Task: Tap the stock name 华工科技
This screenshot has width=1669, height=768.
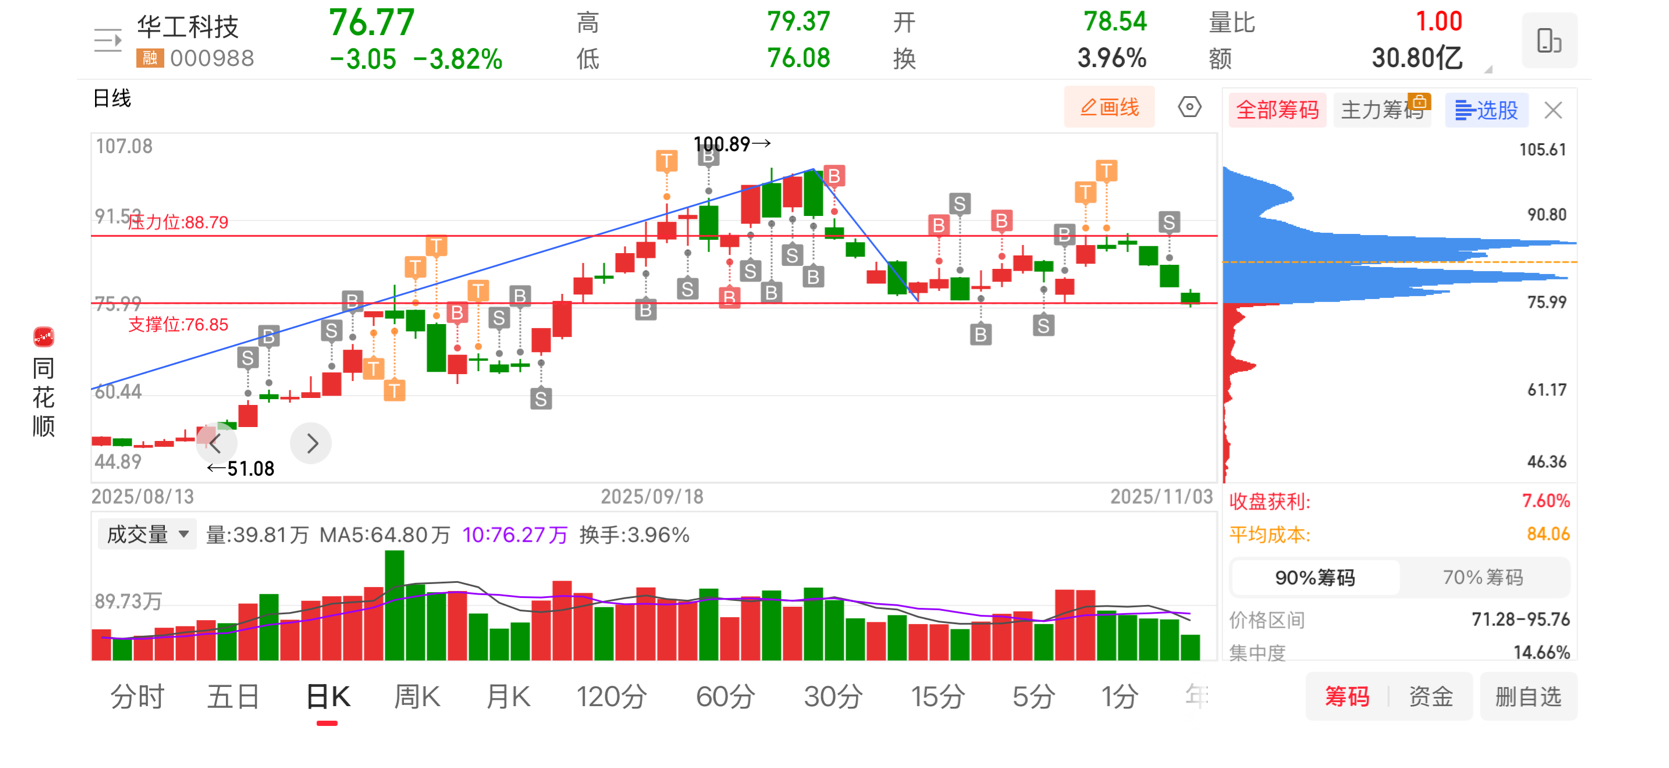Action: point(188,27)
